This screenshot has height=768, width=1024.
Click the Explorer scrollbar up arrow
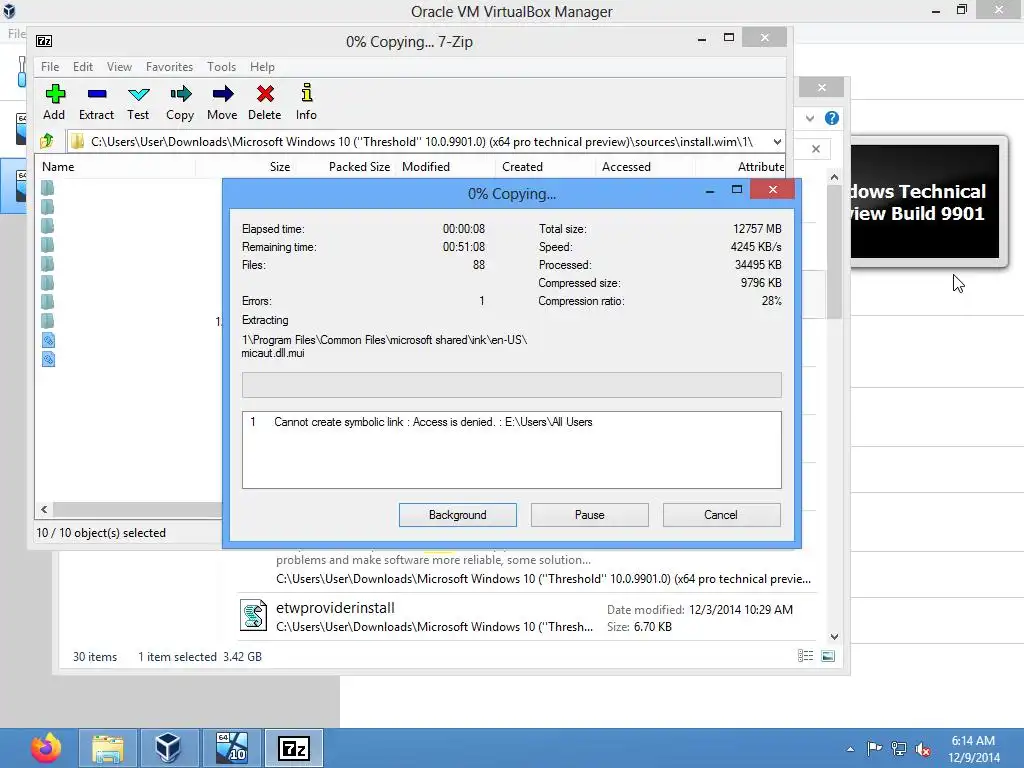834,177
